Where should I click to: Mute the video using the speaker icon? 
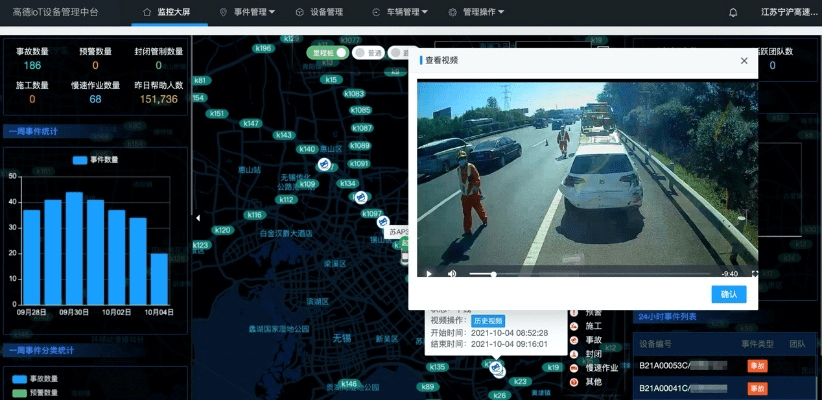(452, 273)
